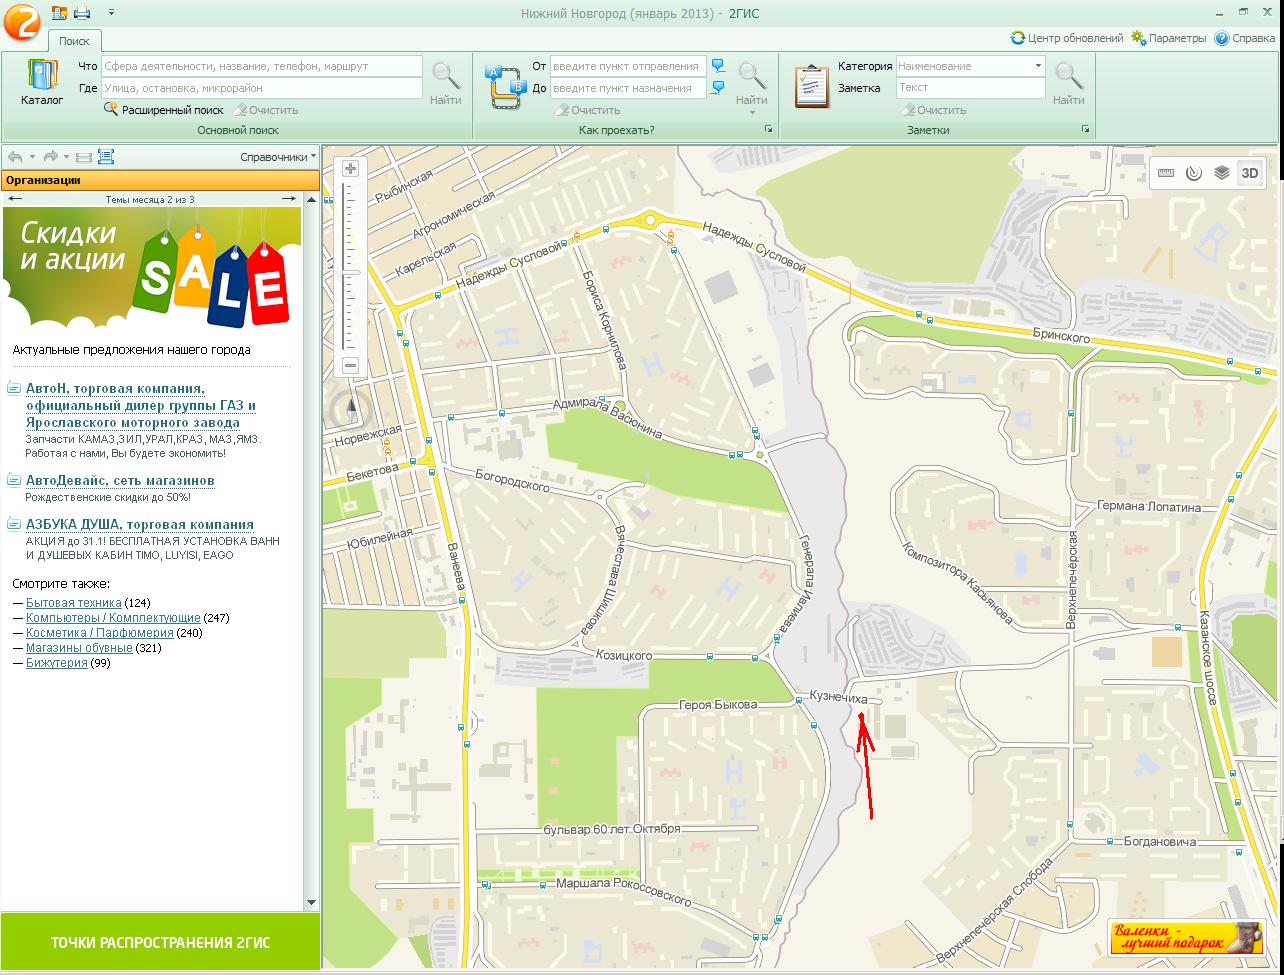Screen dimensions: 1284x975
Task: Click ТОЧКИ РАСПРОСТРАНЕНИЯ 2ГИС green banner
Action: click(160, 942)
